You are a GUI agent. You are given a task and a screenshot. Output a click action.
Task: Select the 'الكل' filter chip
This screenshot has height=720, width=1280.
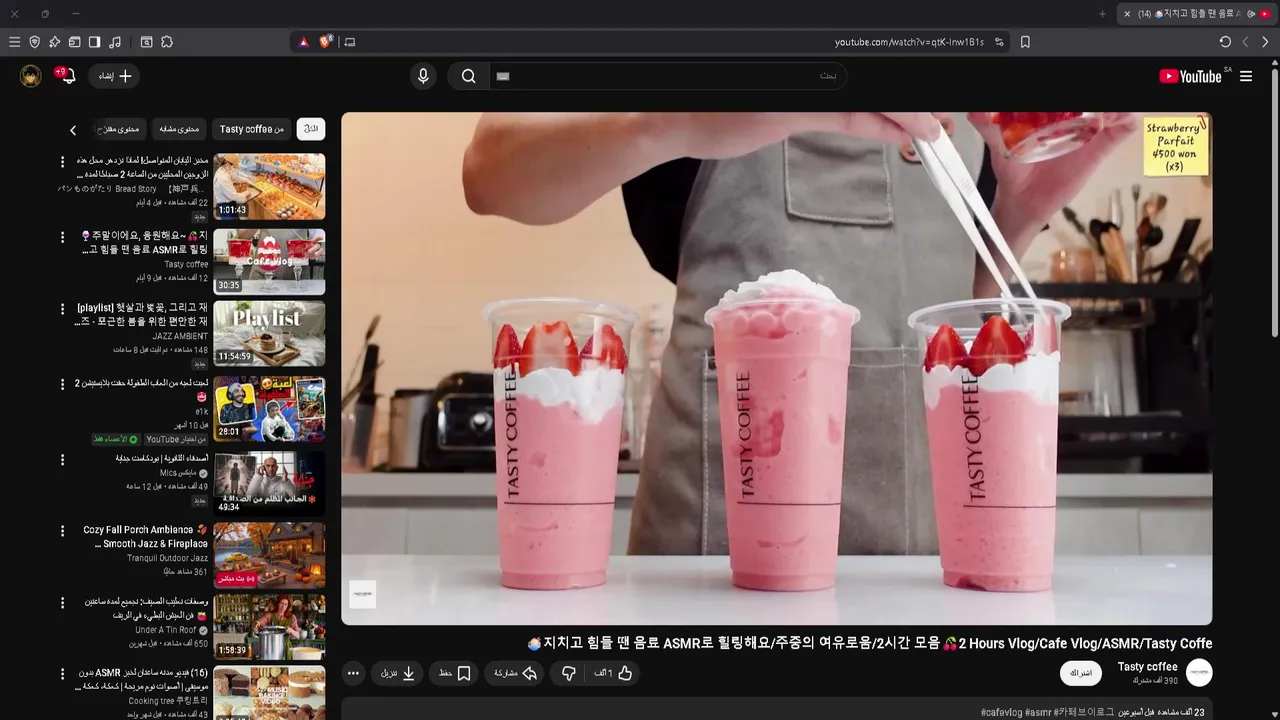(x=311, y=129)
